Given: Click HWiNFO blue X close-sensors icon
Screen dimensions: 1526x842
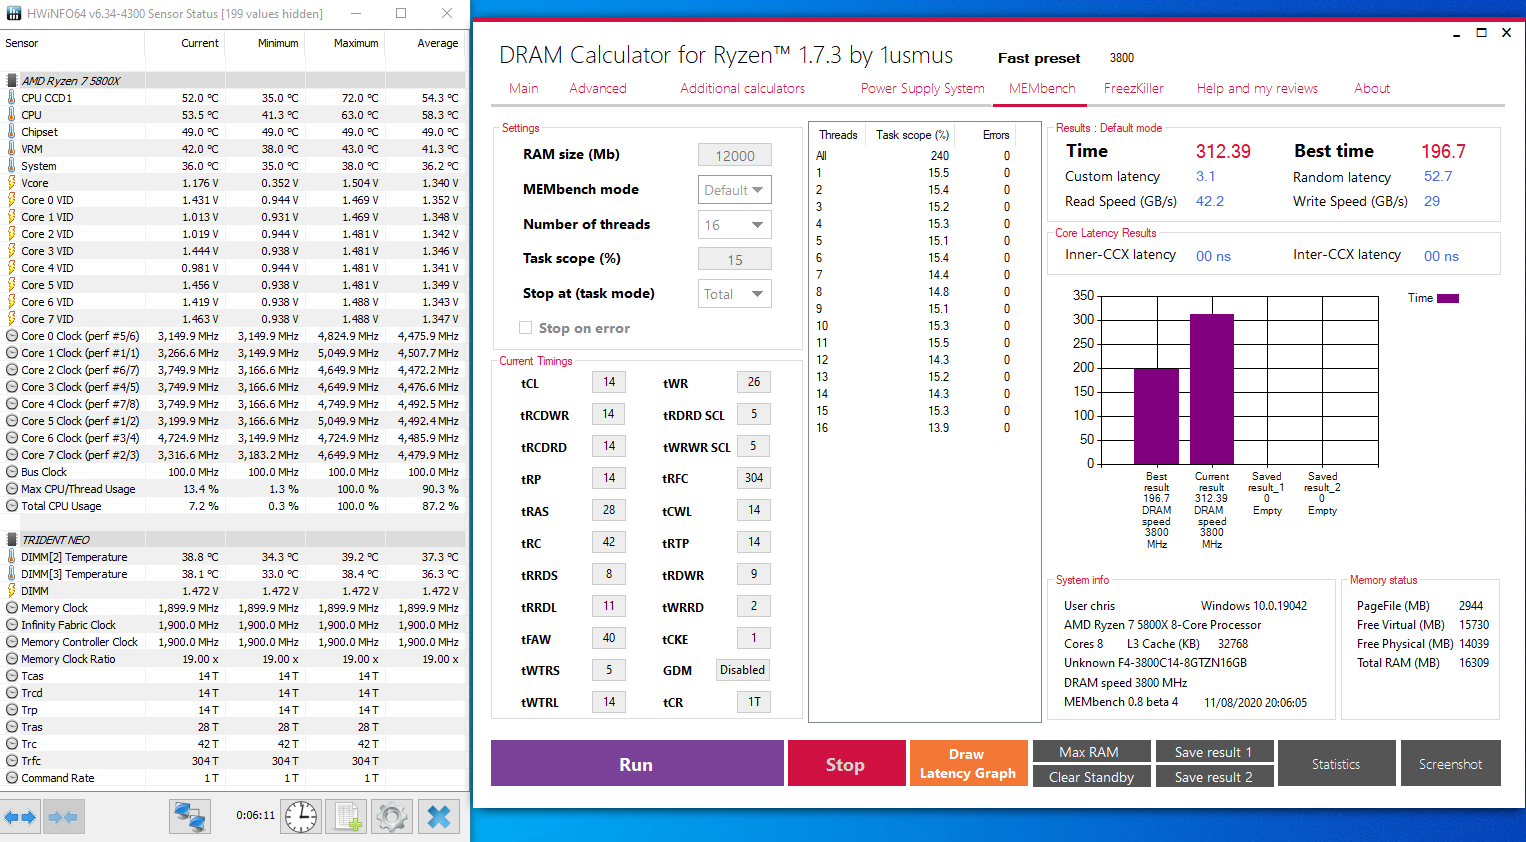Looking at the screenshot, I should pyautogui.click(x=439, y=817).
